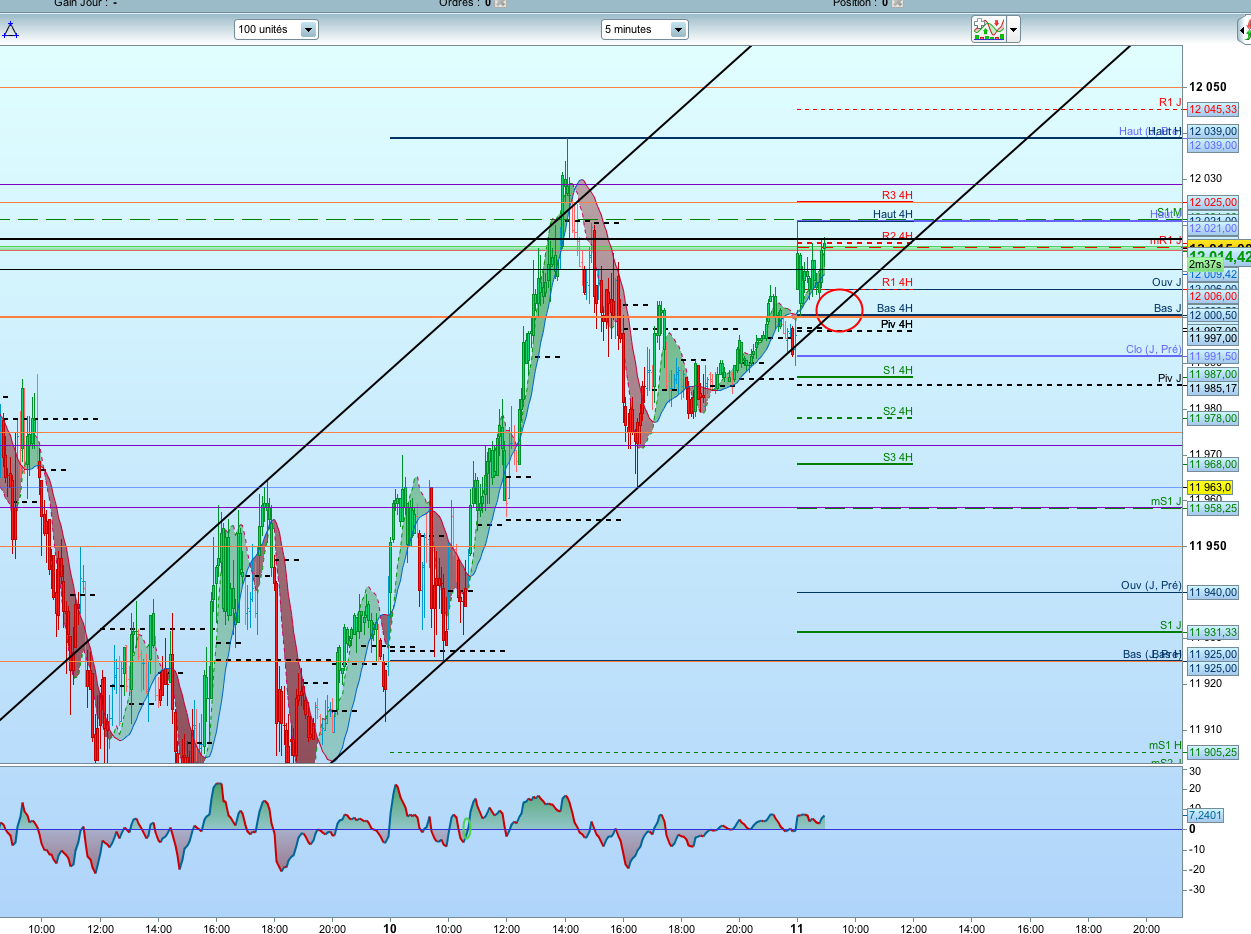Click the 11 931,33 S1 J price tag
This screenshot has width=1251, height=934.
[1212, 632]
